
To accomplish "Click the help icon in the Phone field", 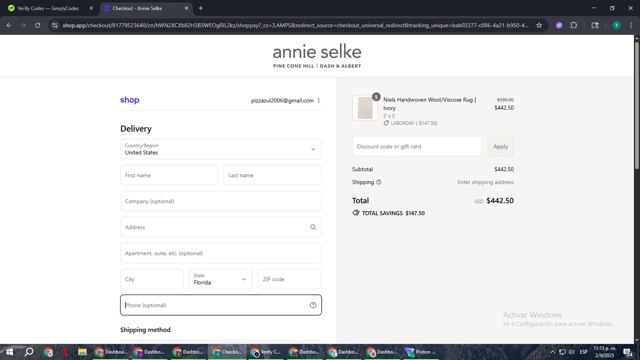I will click(313, 305).
